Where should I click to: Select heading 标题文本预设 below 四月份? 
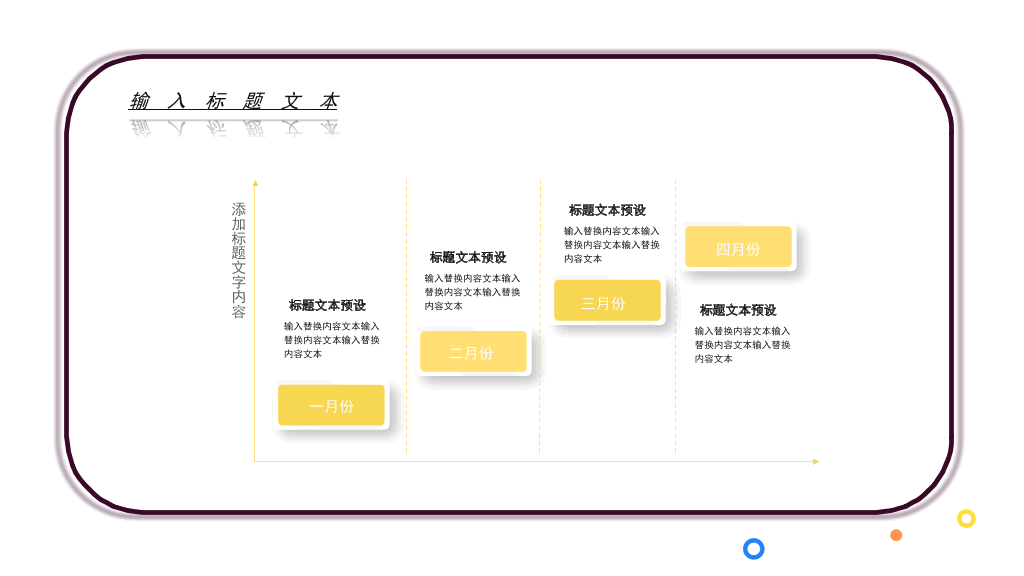coord(738,310)
